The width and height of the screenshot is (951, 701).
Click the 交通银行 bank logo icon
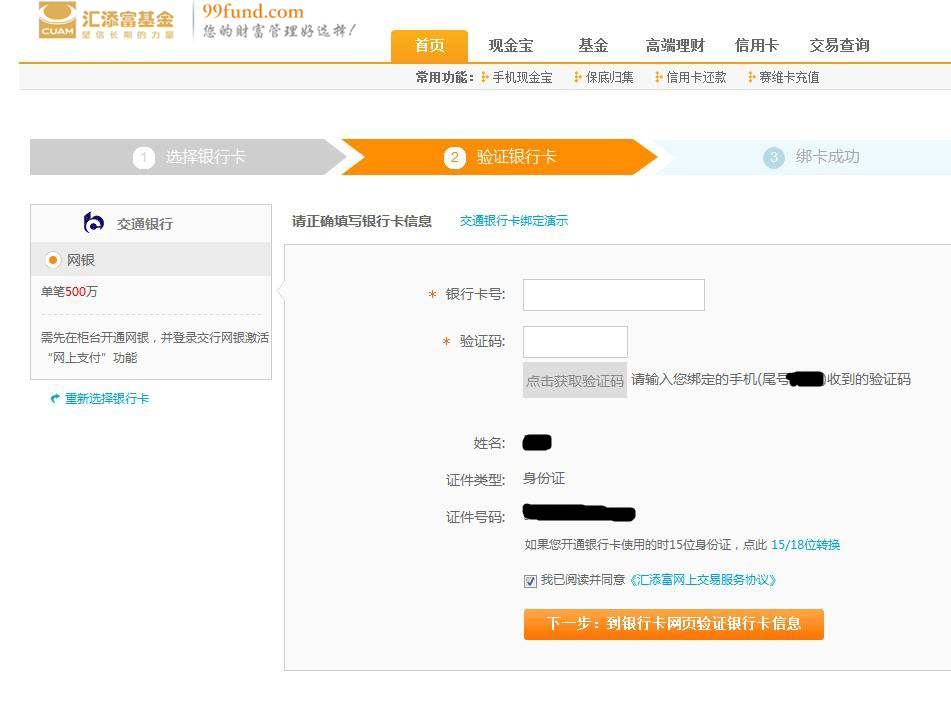pyautogui.click(x=94, y=223)
